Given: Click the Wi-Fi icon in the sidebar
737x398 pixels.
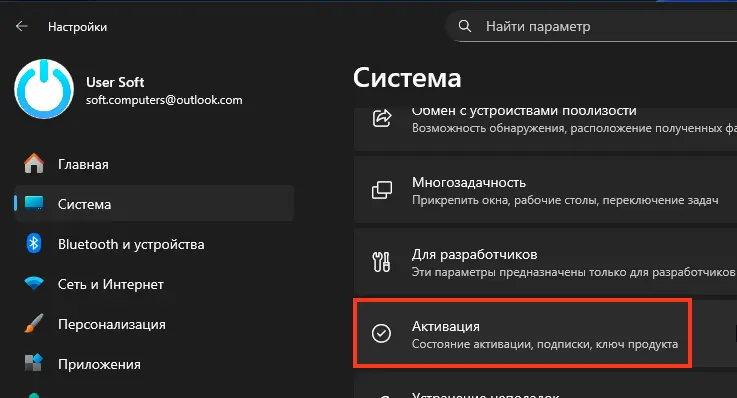Looking at the screenshot, I should 34,283.
